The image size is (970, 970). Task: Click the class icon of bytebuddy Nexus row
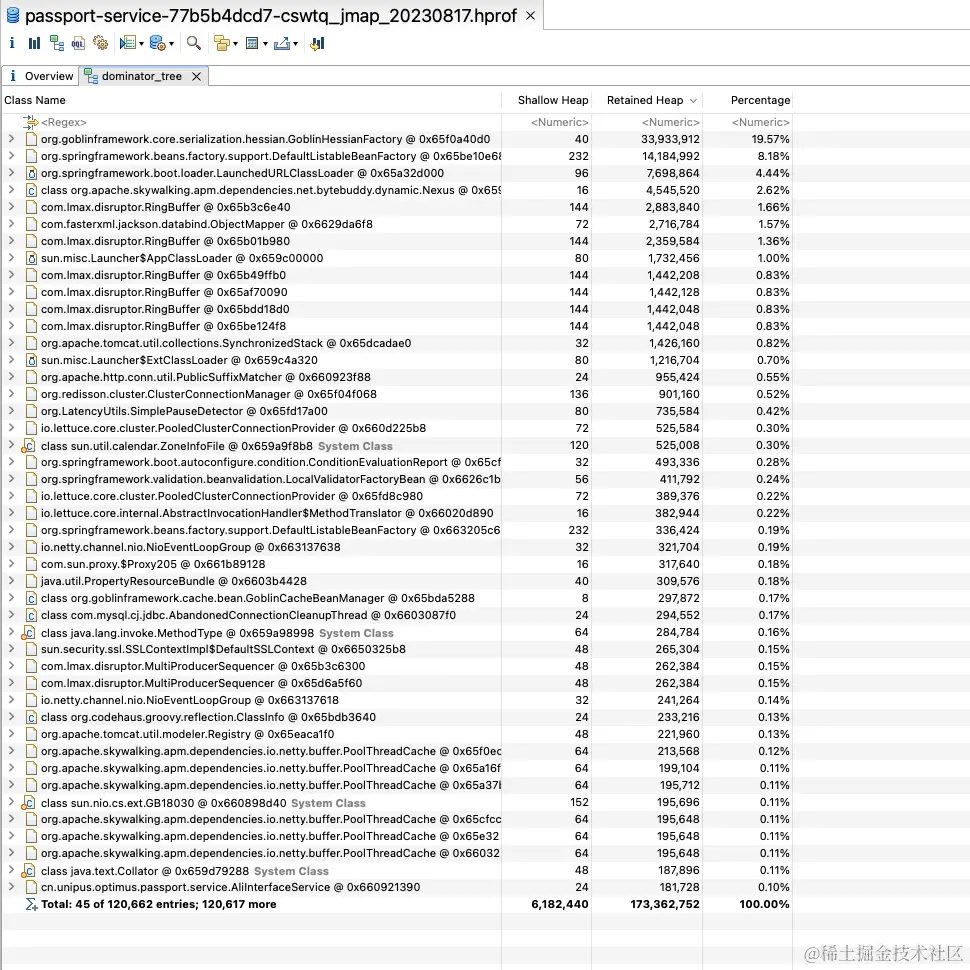coord(31,190)
